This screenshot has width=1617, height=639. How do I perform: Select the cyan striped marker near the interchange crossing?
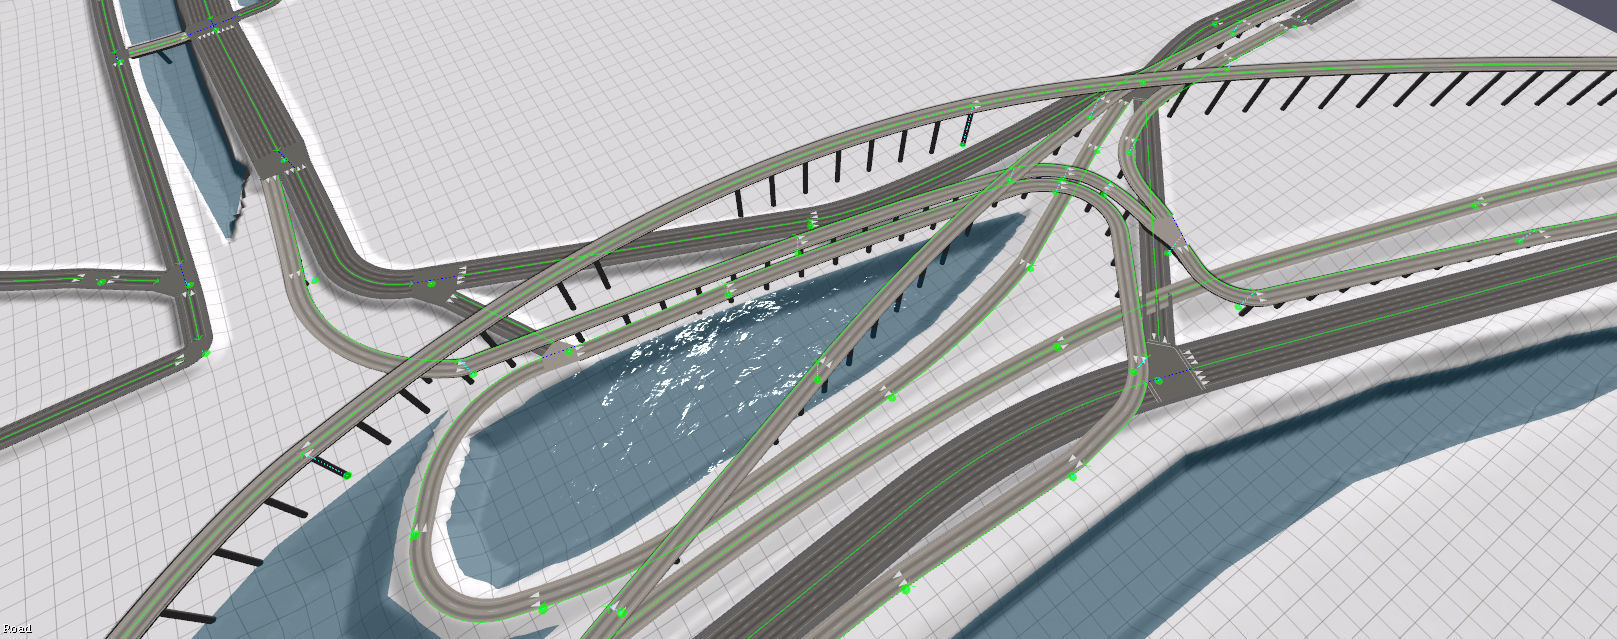pos(967,128)
